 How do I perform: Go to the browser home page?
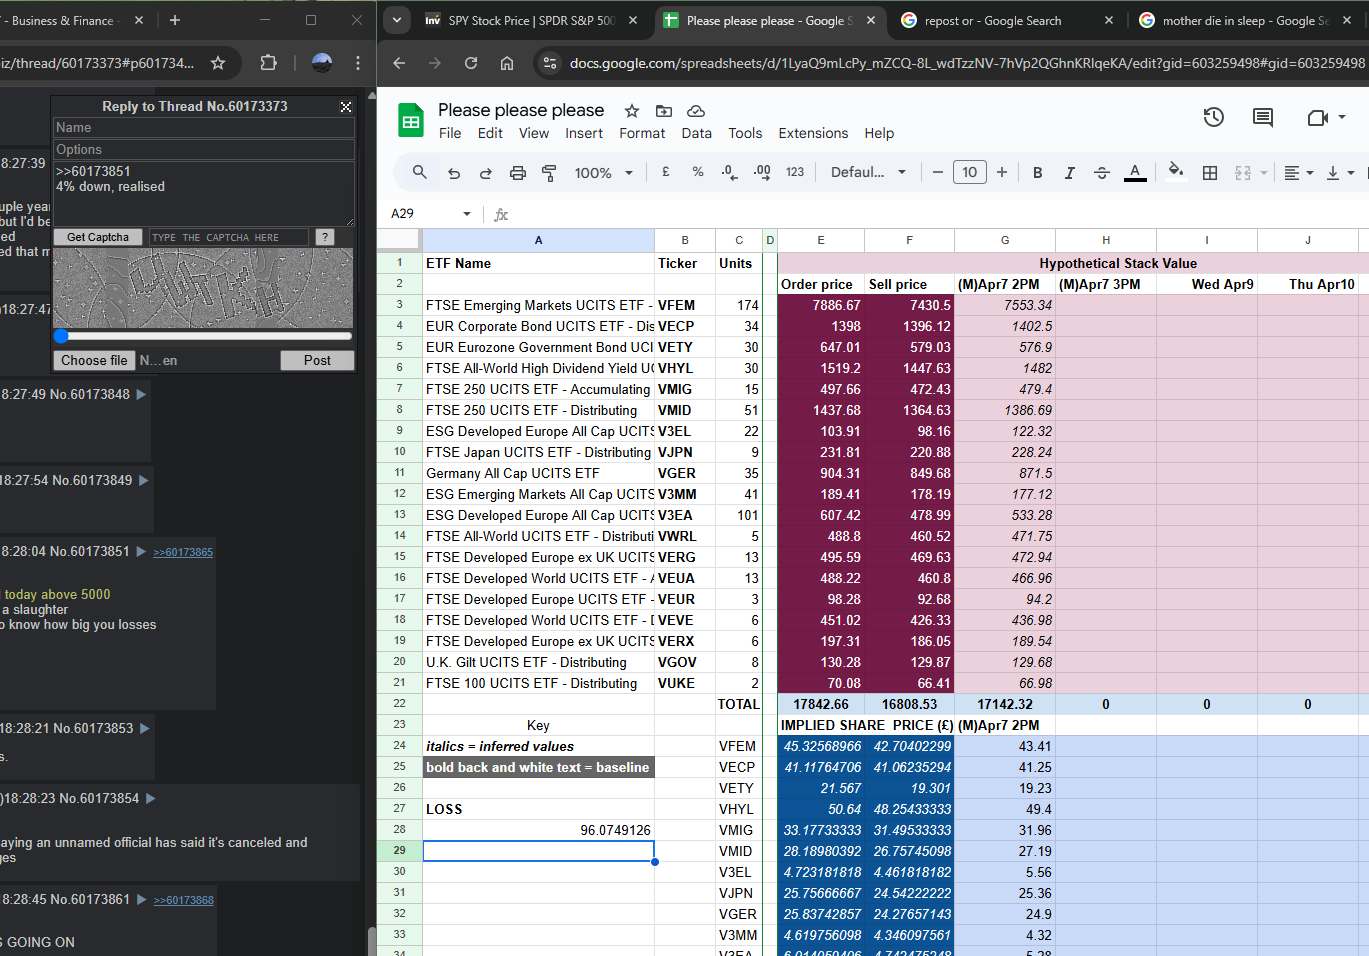tap(507, 63)
